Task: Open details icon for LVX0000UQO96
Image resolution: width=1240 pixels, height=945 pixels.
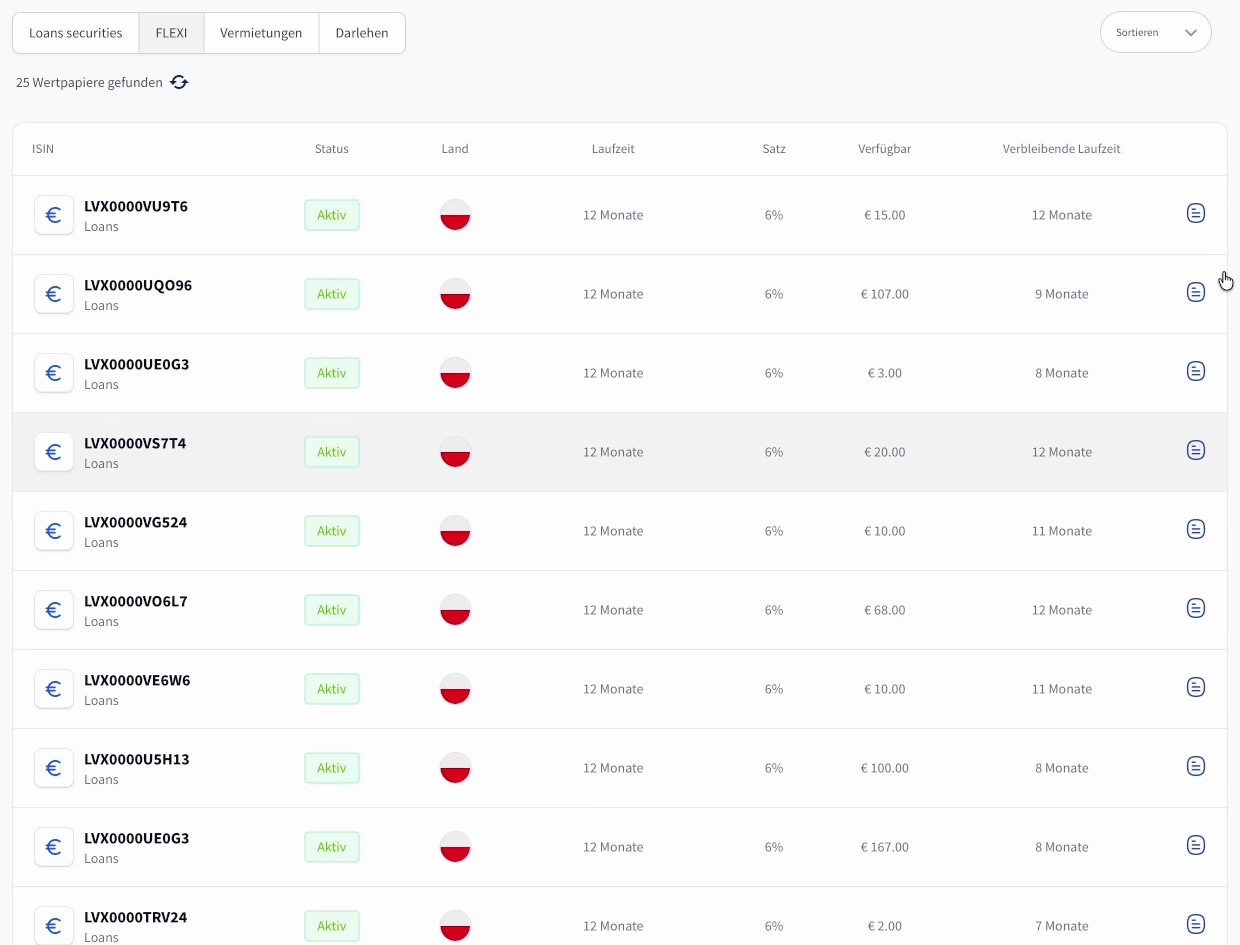Action: pos(1195,292)
